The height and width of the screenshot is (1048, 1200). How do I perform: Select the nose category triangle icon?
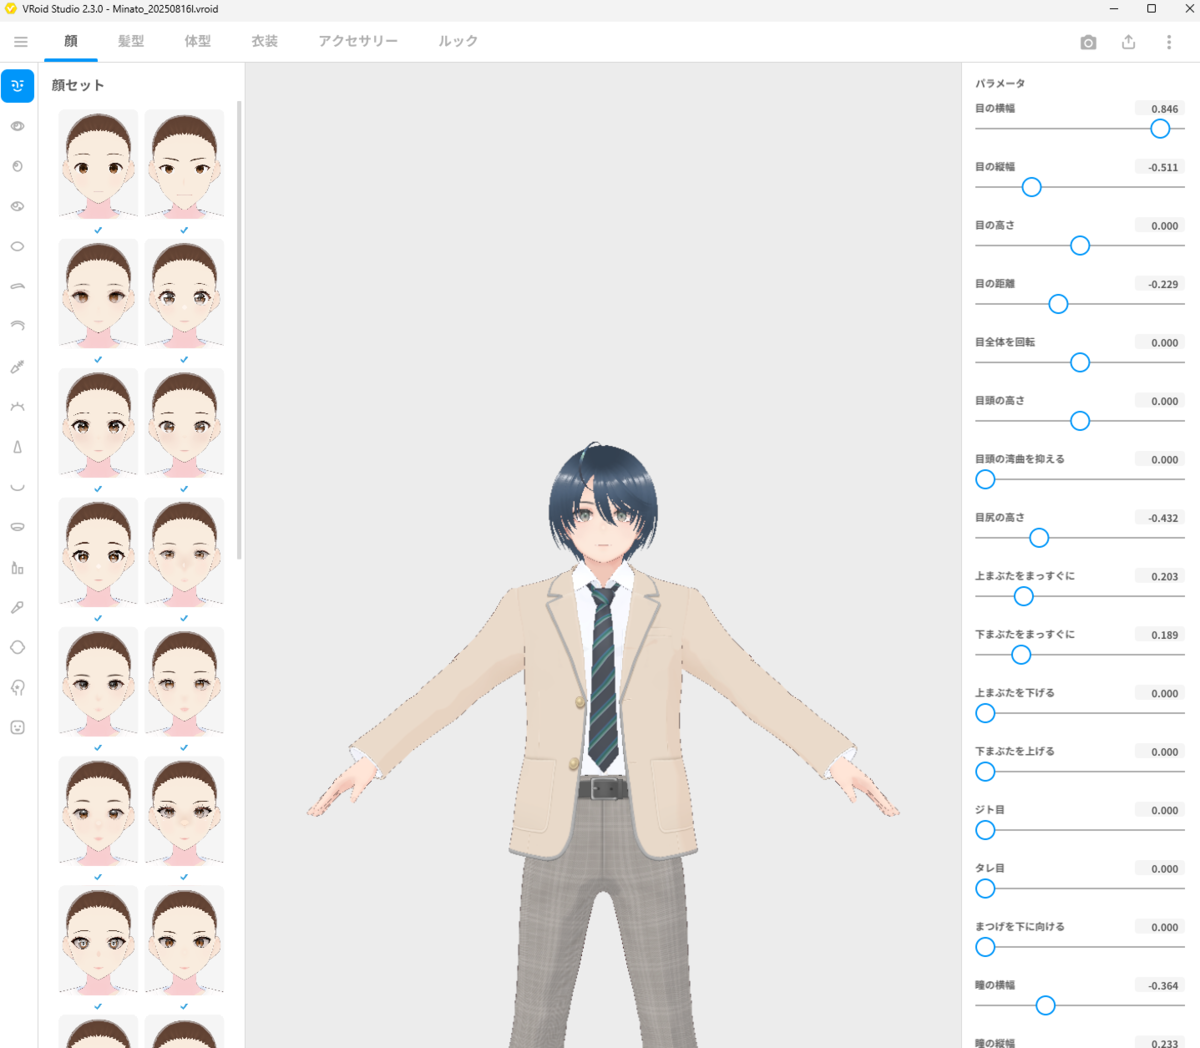(17, 446)
